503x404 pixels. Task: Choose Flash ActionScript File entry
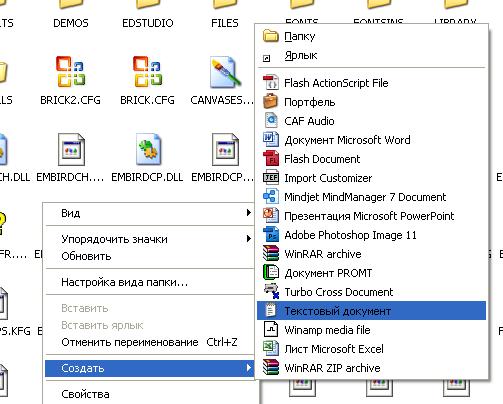click(x=371, y=83)
